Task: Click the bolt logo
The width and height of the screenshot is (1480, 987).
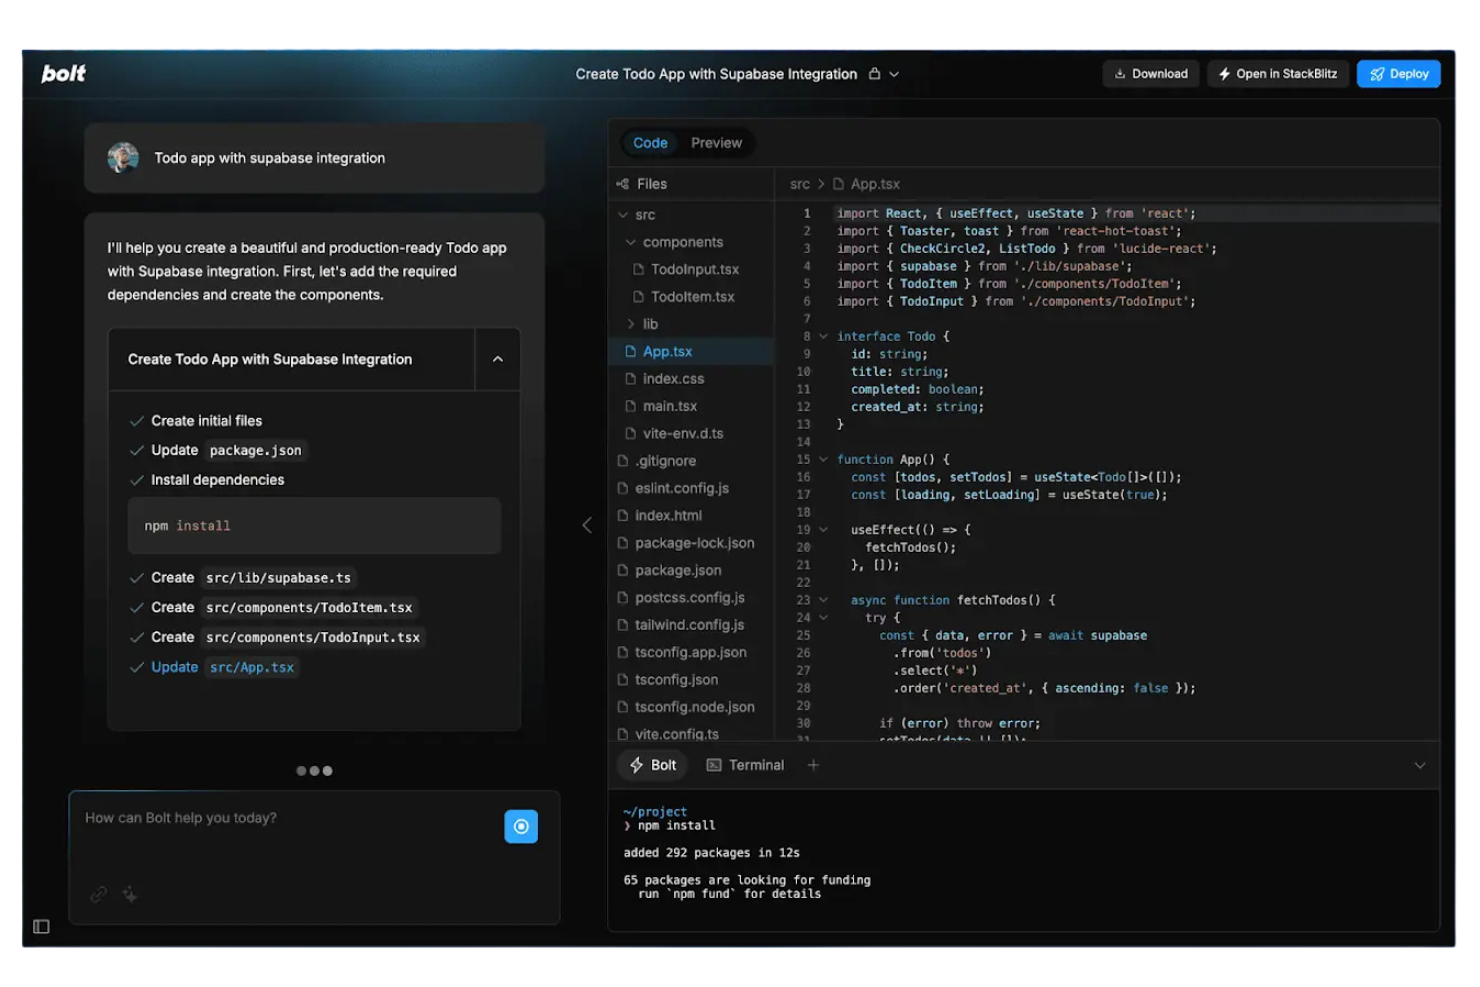Action: coord(63,73)
